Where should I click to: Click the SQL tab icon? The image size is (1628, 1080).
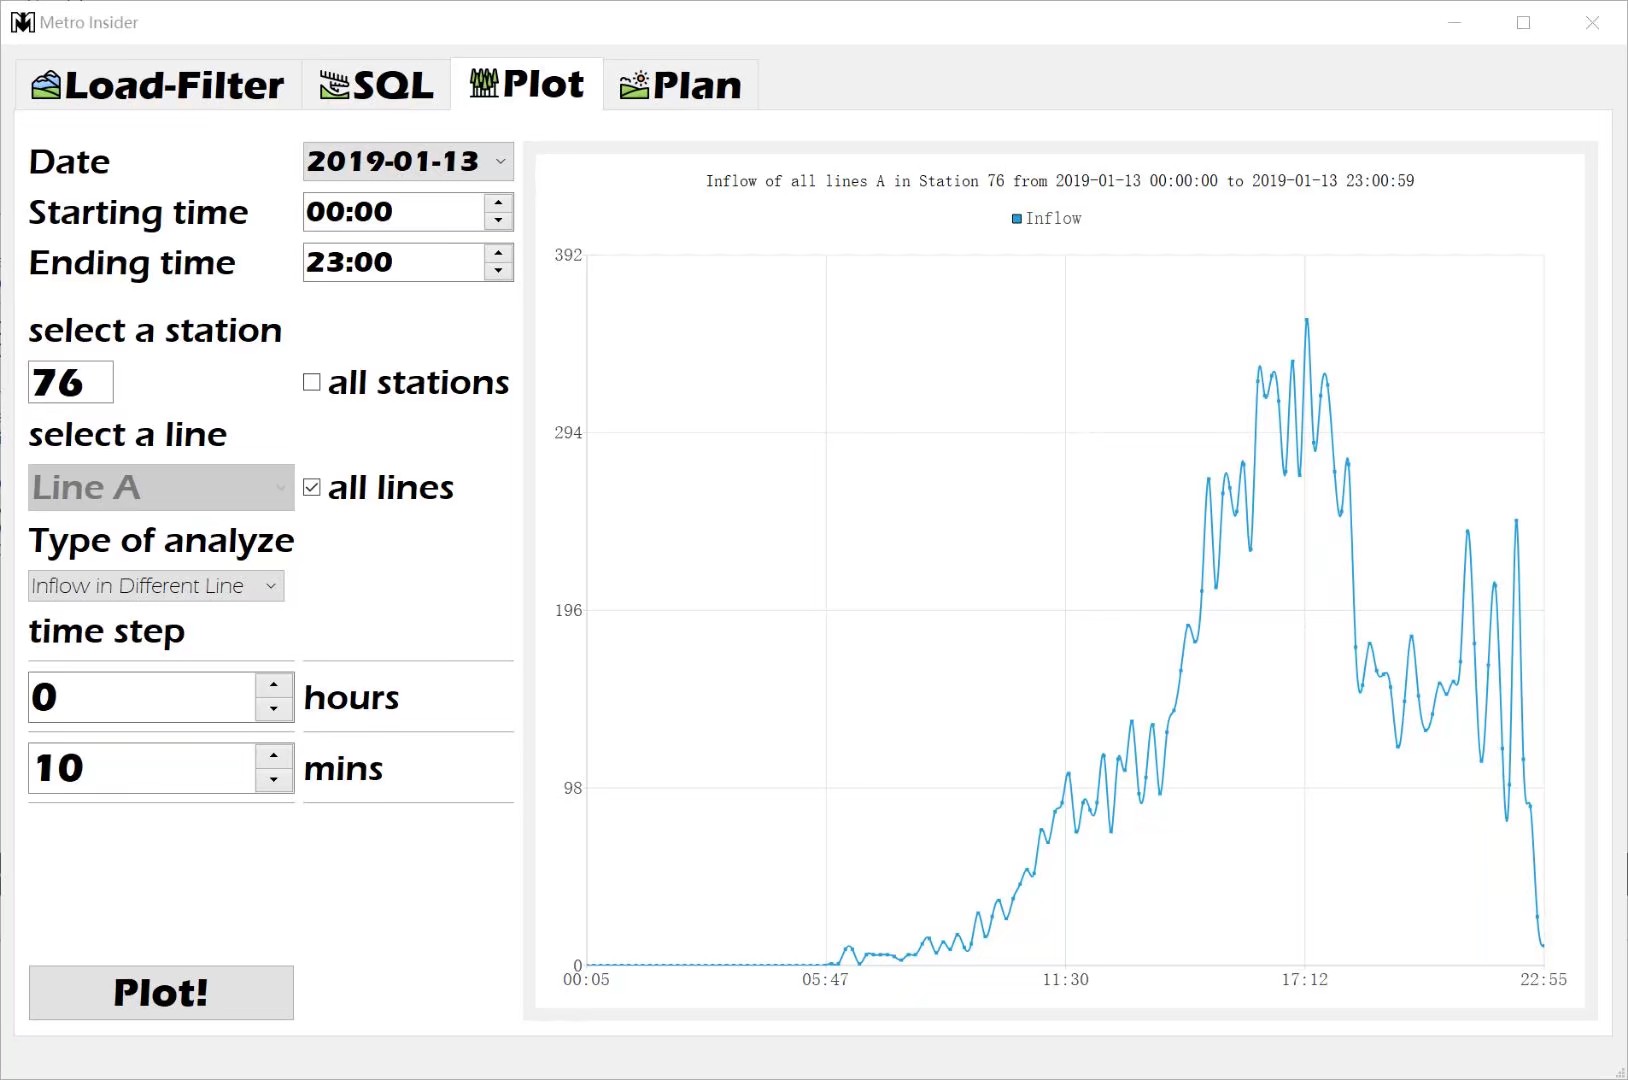pyautogui.click(x=334, y=86)
